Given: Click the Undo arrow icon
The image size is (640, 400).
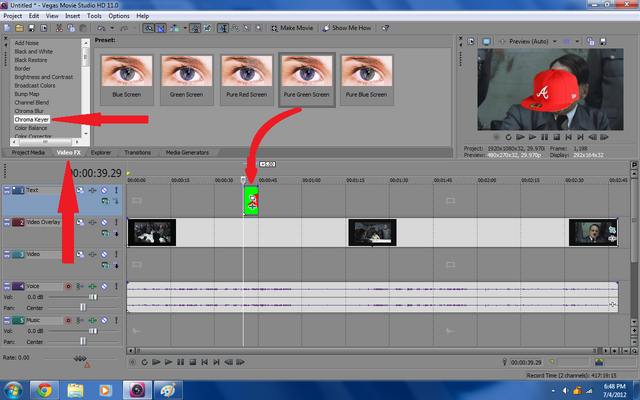Looking at the screenshot, I should click(101, 28).
